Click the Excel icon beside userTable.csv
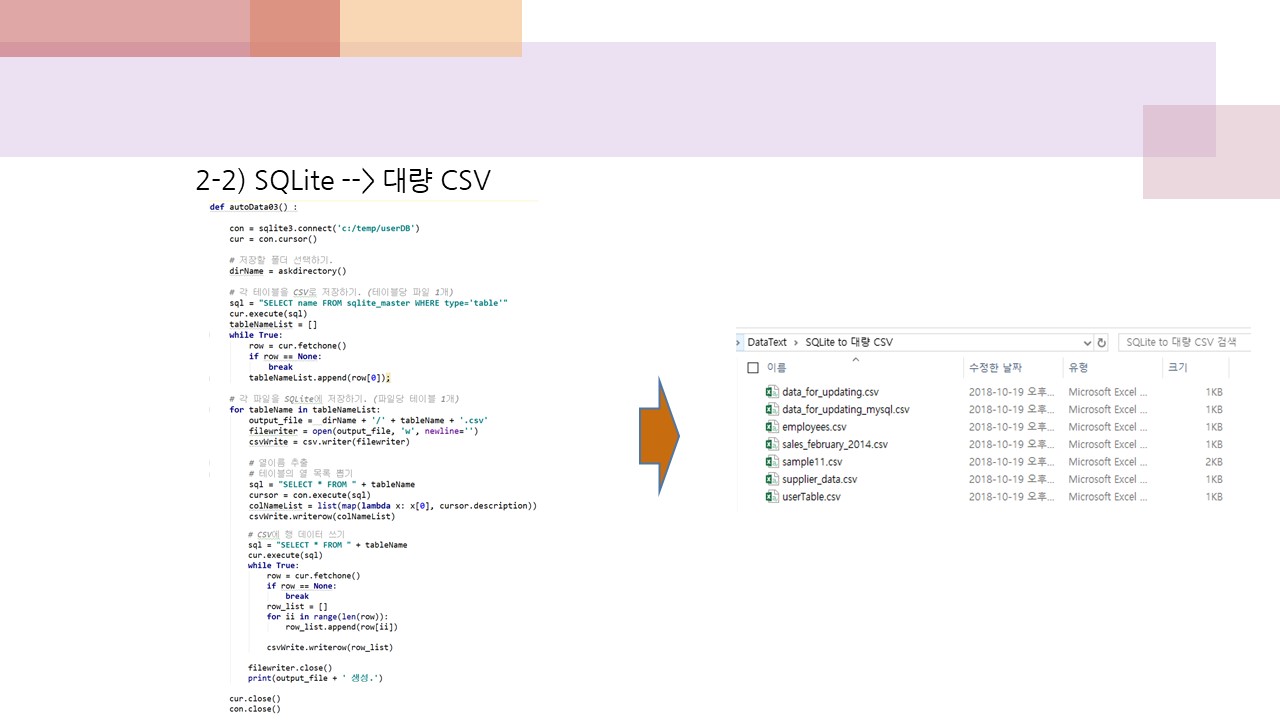 [x=770, y=496]
